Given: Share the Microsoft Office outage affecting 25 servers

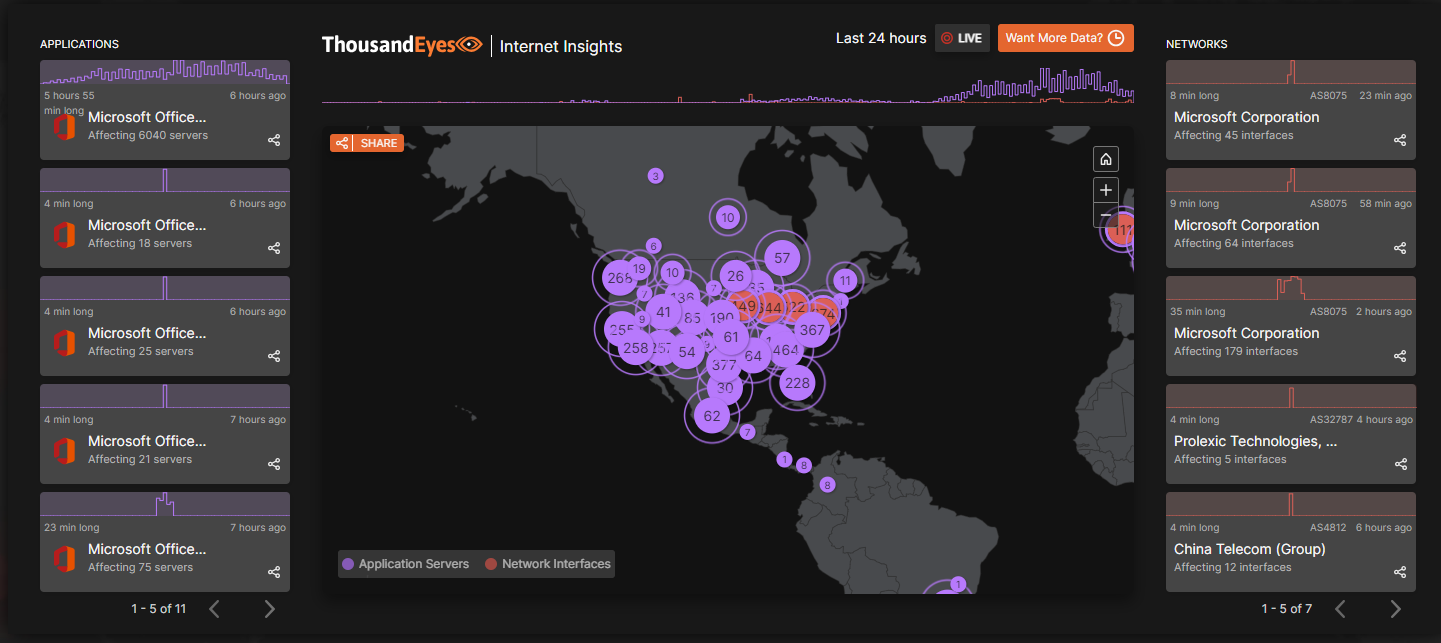Looking at the screenshot, I should pyautogui.click(x=274, y=356).
